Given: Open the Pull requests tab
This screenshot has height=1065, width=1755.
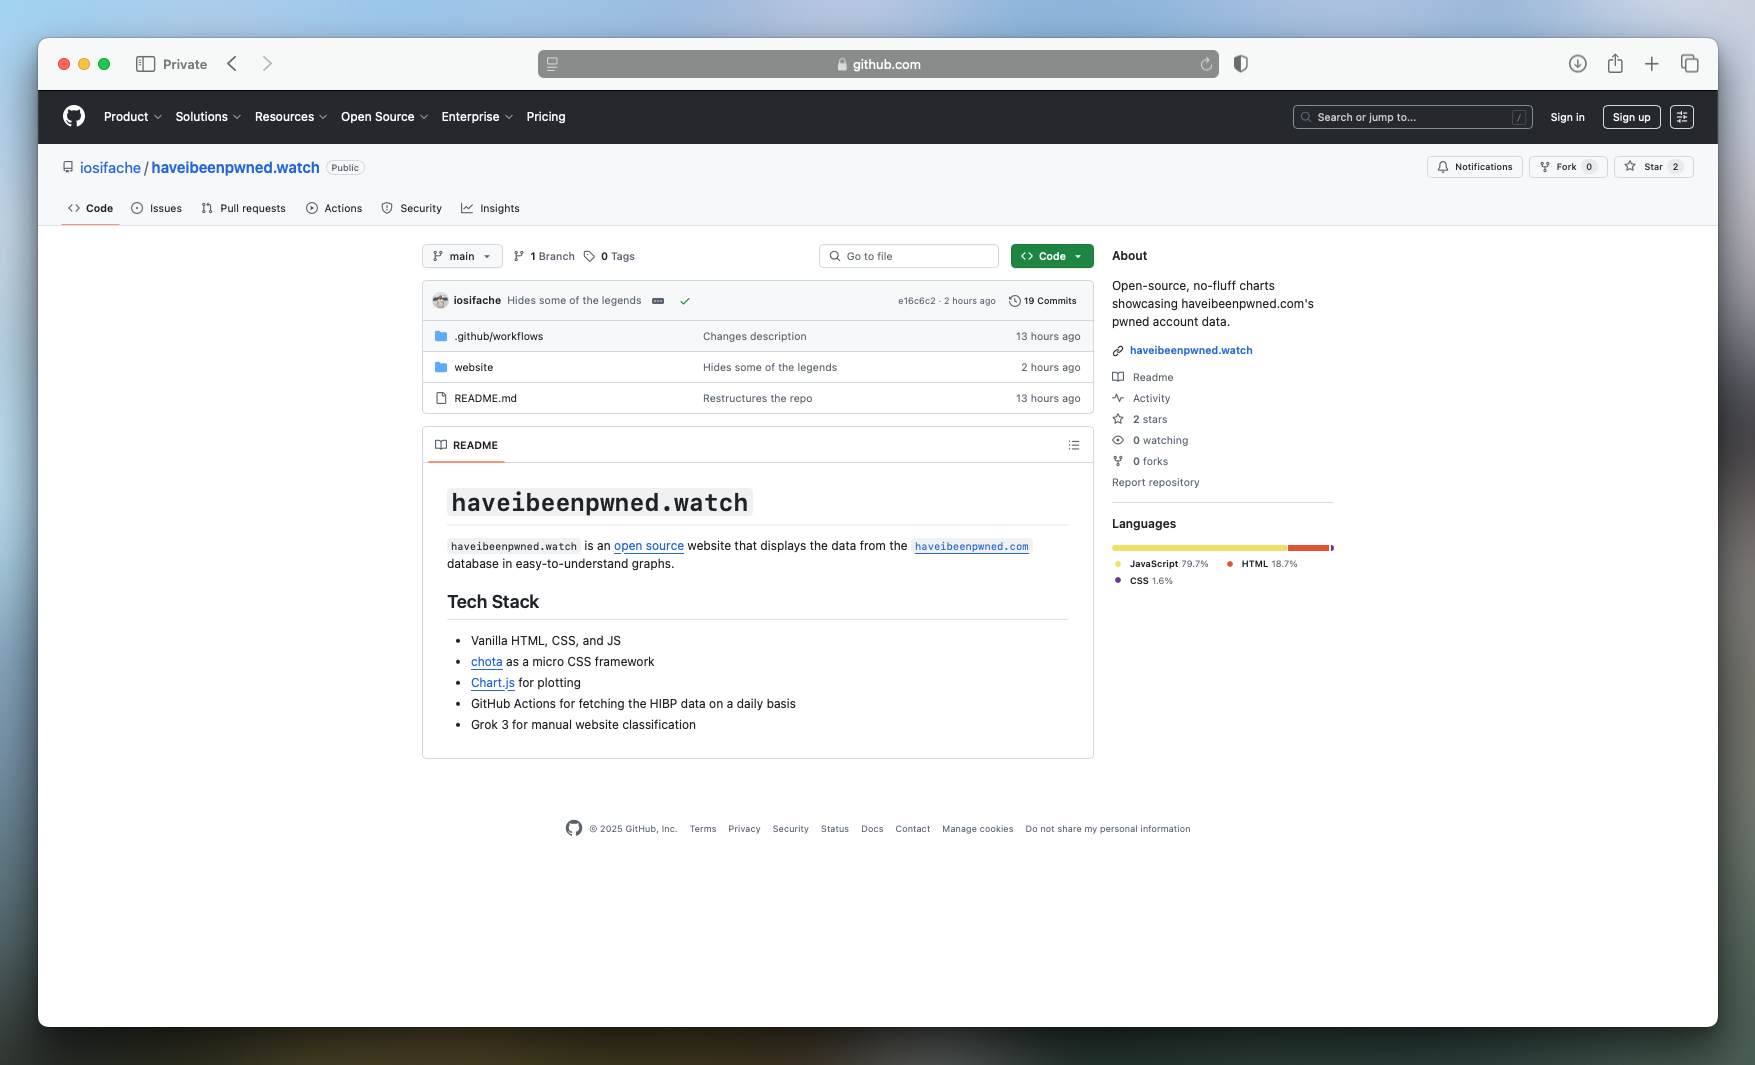Looking at the screenshot, I should [x=243, y=209].
